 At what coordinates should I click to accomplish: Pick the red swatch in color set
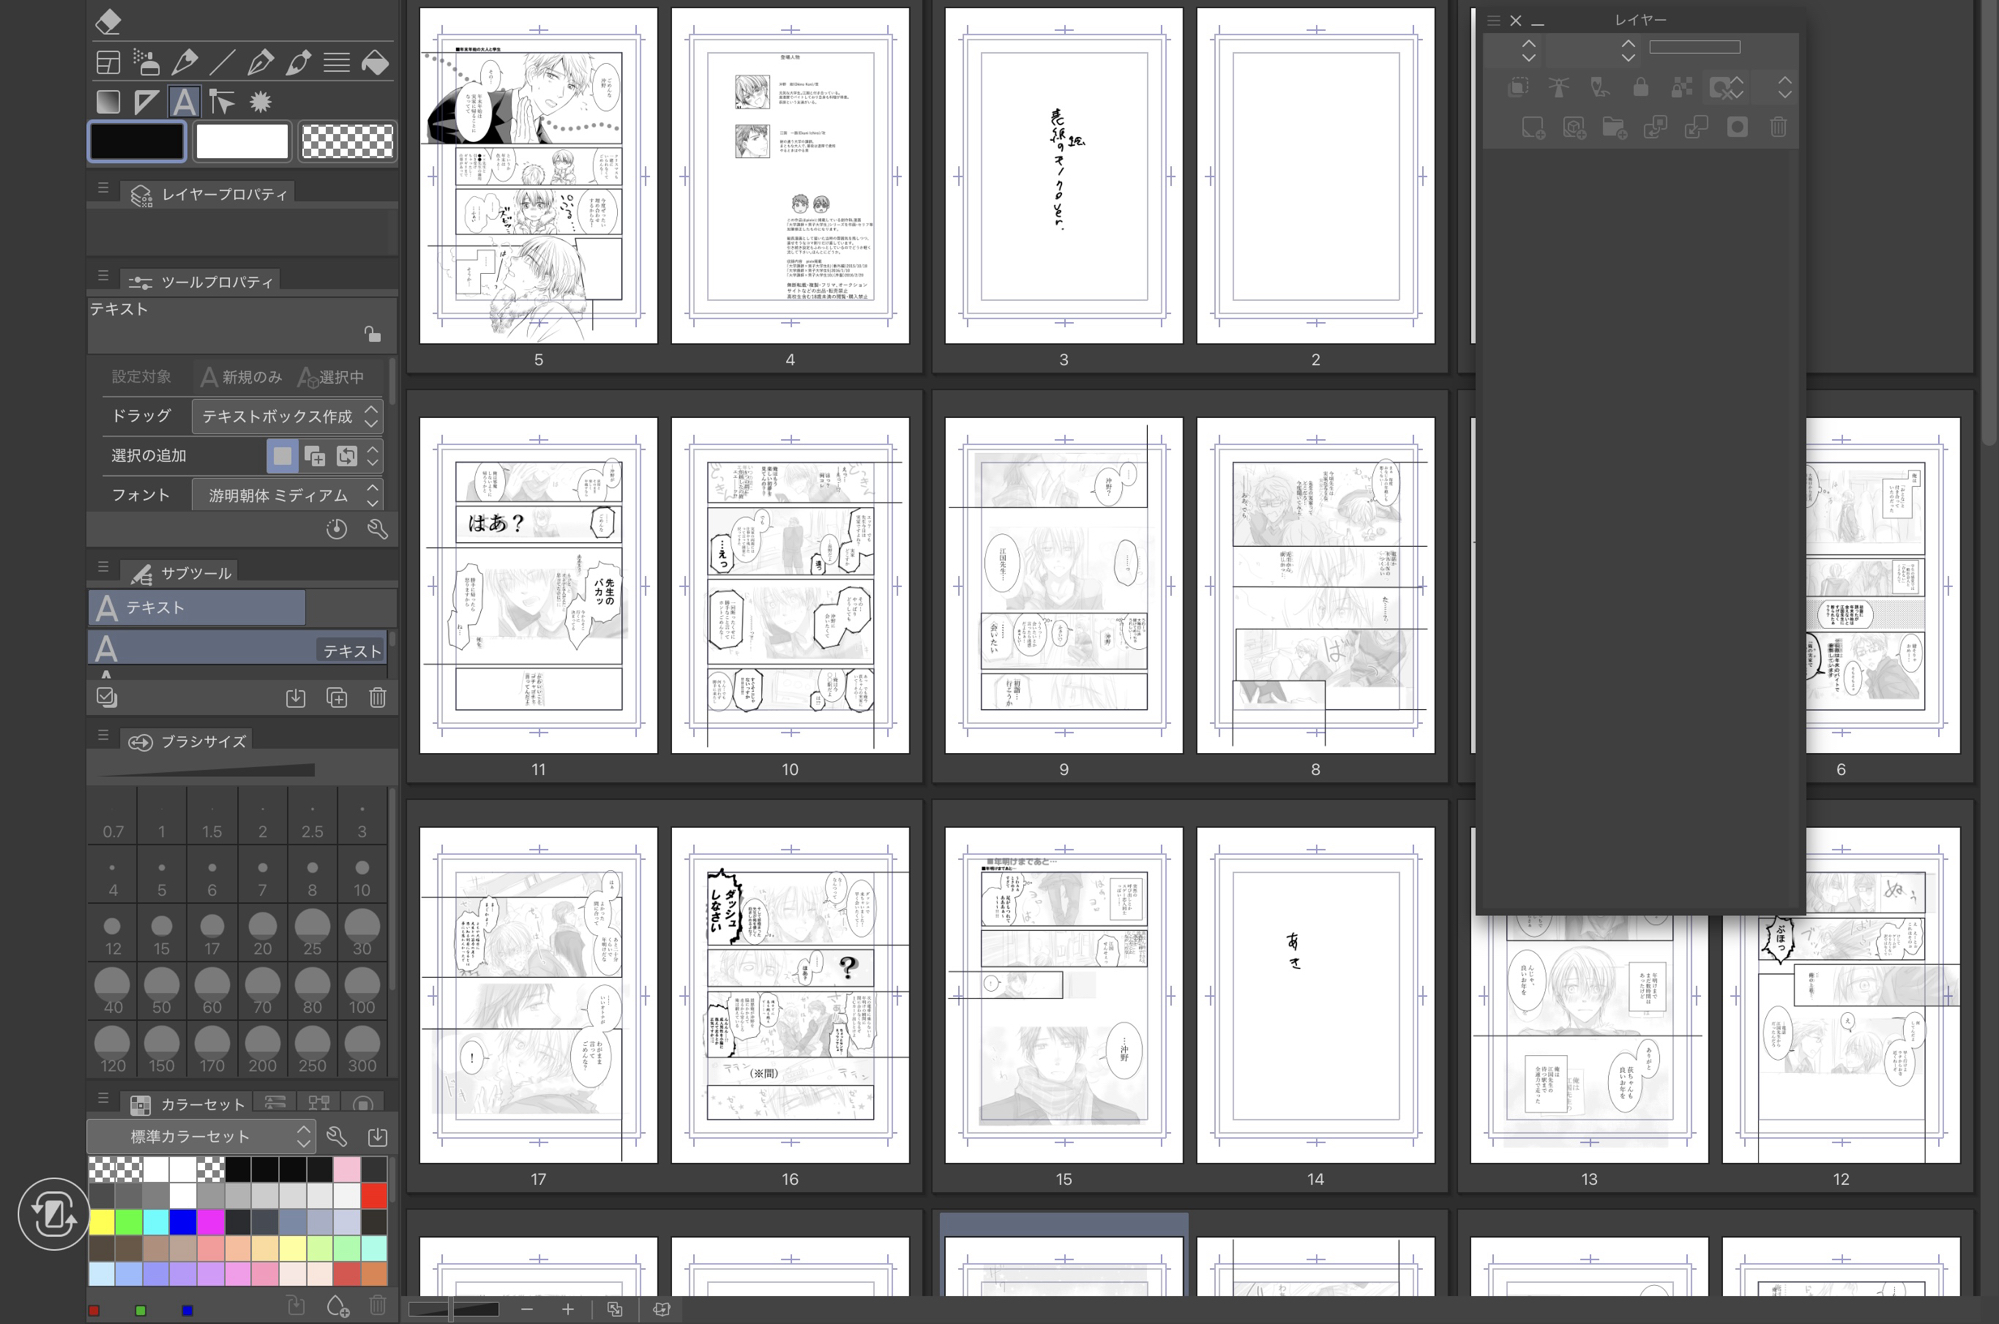[x=375, y=1195]
